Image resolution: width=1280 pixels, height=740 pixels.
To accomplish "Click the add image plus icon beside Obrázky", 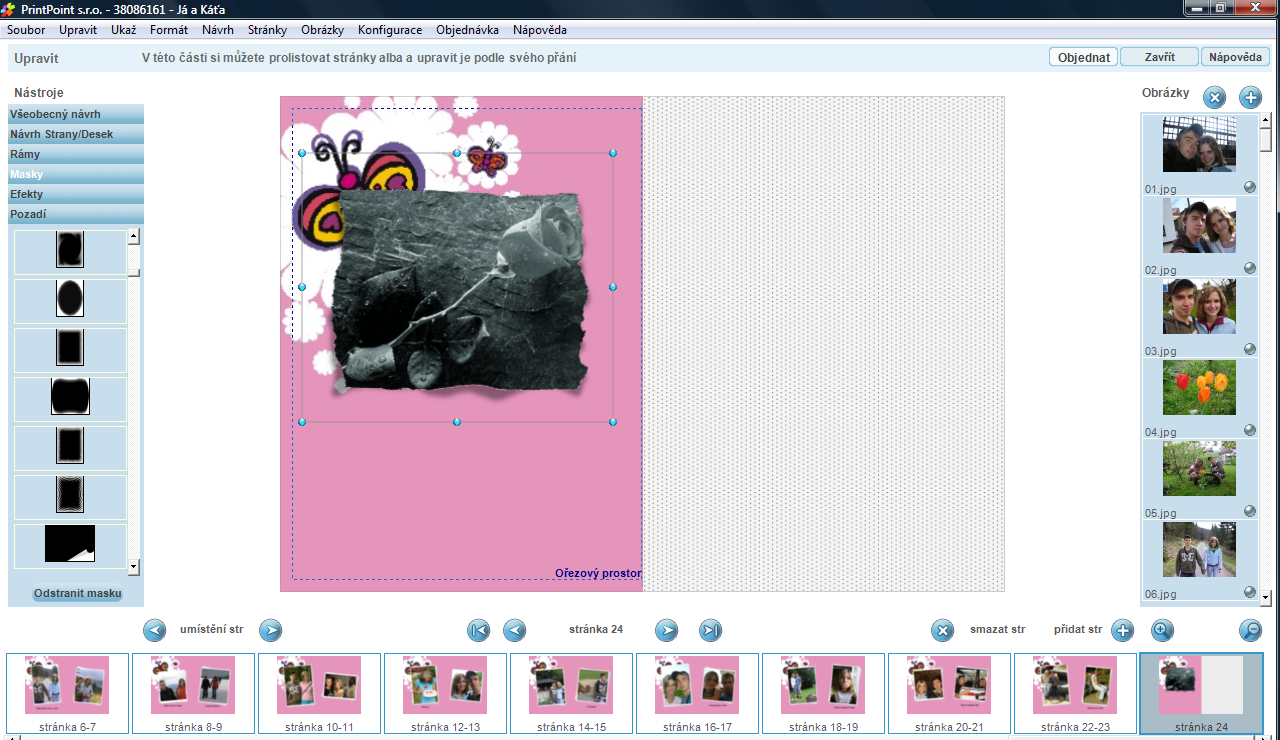I will point(1251,97).
